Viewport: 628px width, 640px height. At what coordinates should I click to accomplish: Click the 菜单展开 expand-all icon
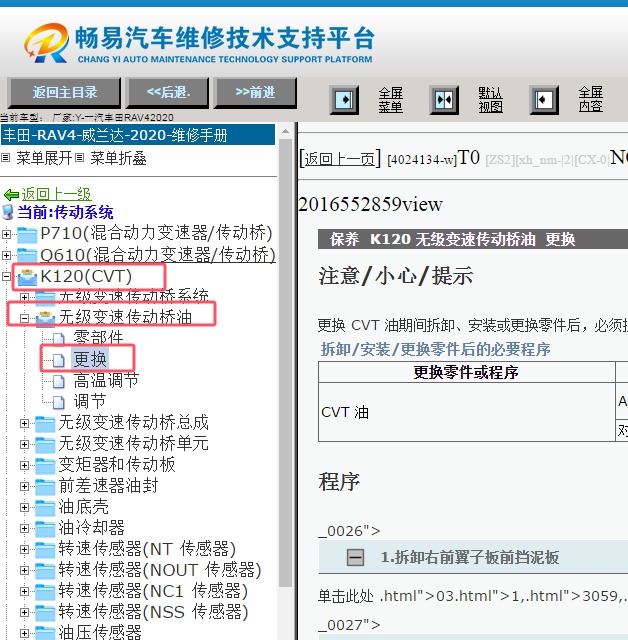pos(6,158)
